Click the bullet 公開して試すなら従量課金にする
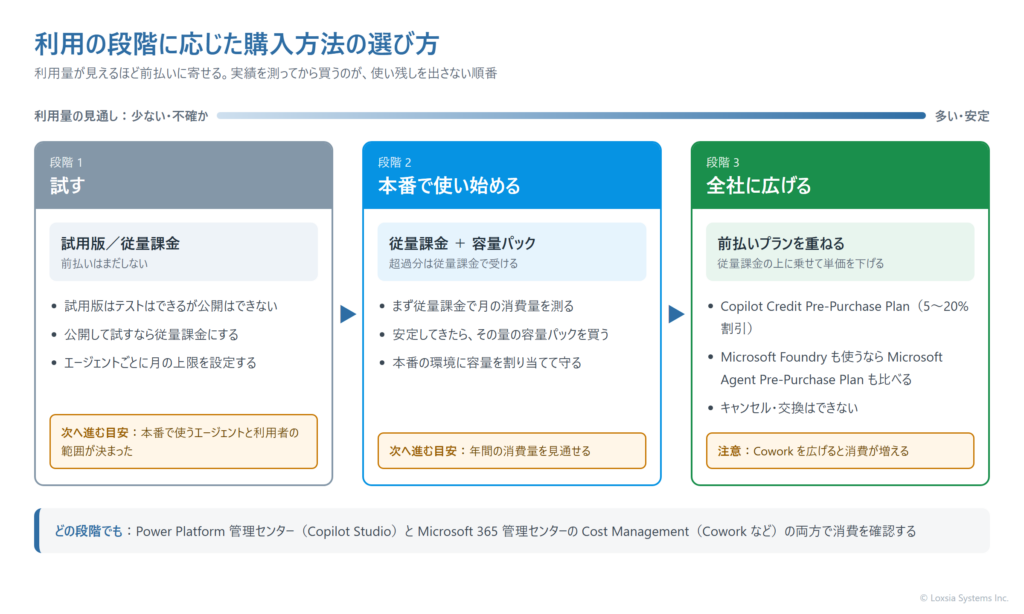 pos(151,334)
